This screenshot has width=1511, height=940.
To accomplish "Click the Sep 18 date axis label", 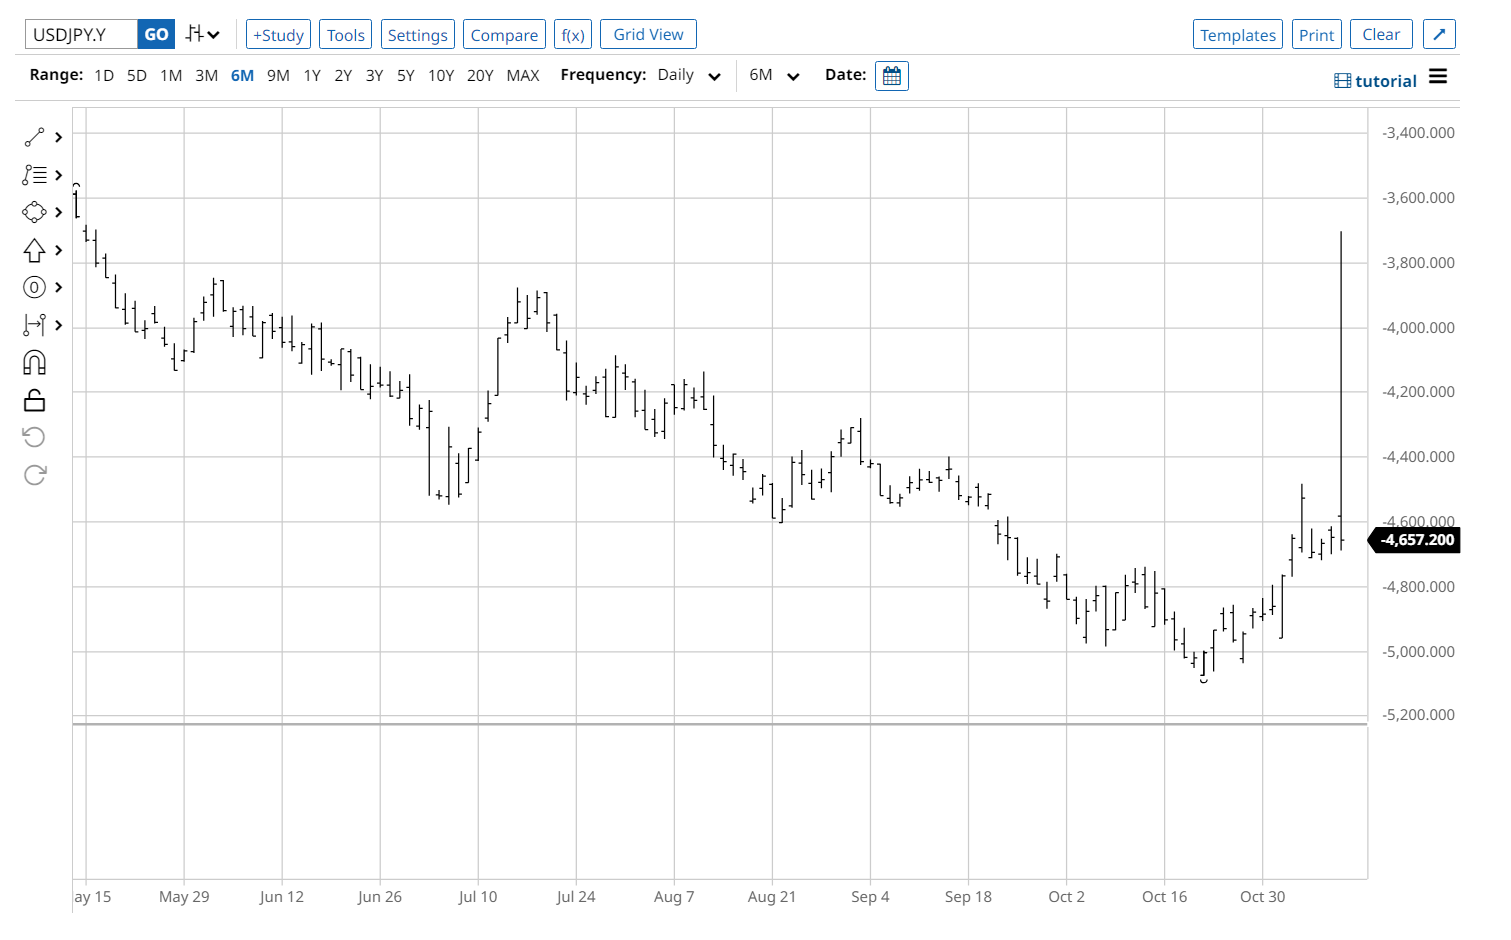I will click(x=968, y=896).
